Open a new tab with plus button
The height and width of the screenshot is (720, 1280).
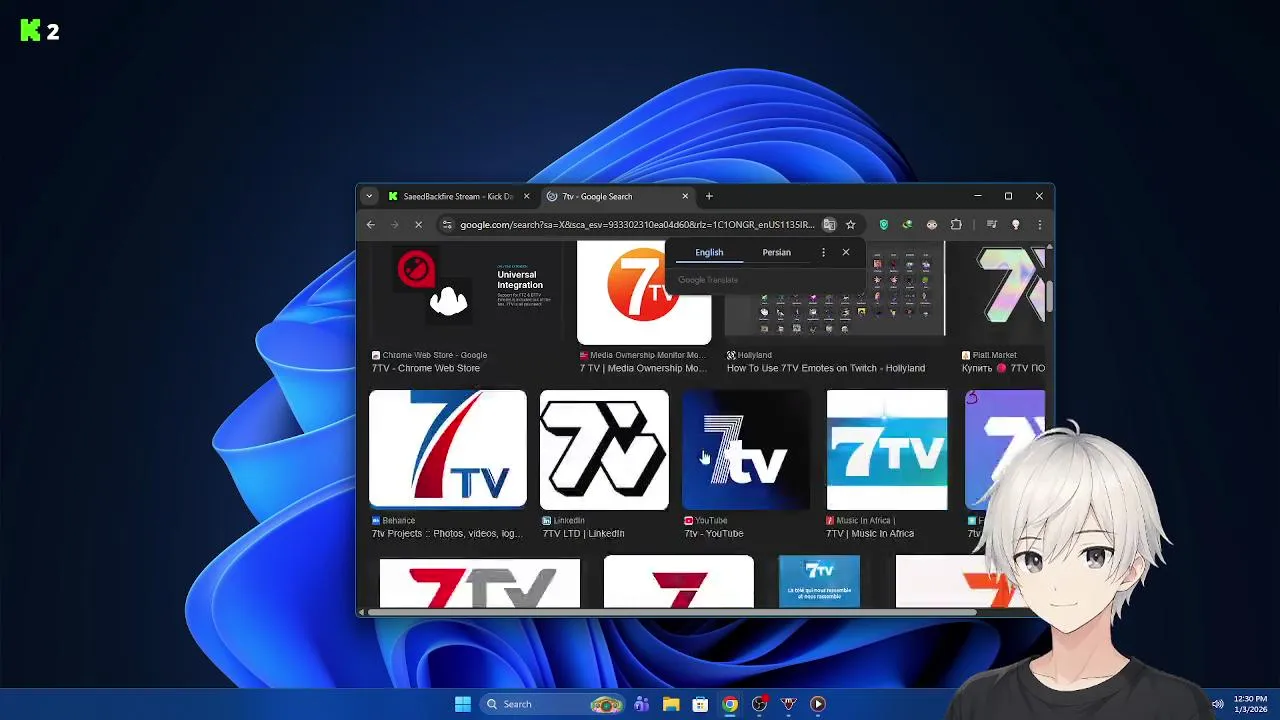point(709,196)
